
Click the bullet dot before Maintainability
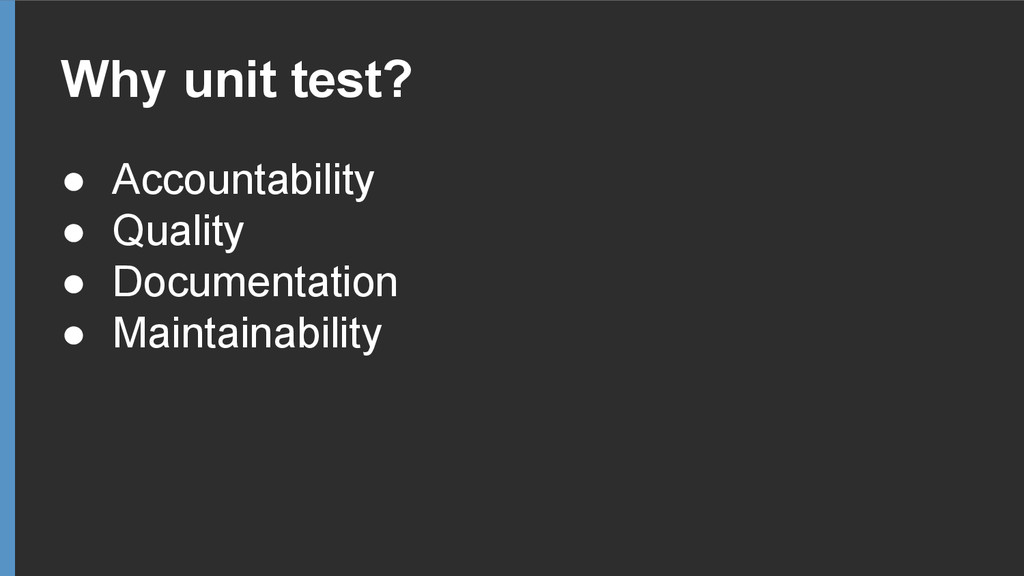pyautogui.click(x=74, y=335)
